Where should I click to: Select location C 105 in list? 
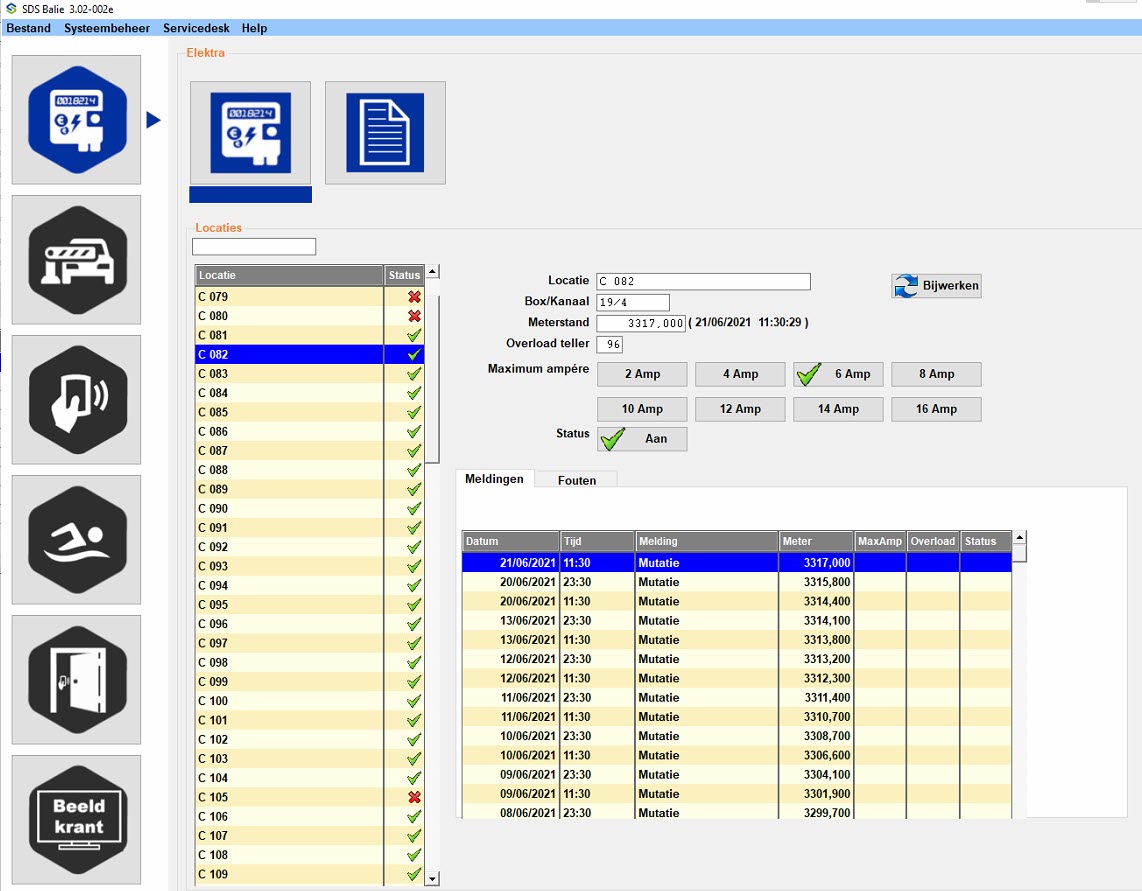310,797
